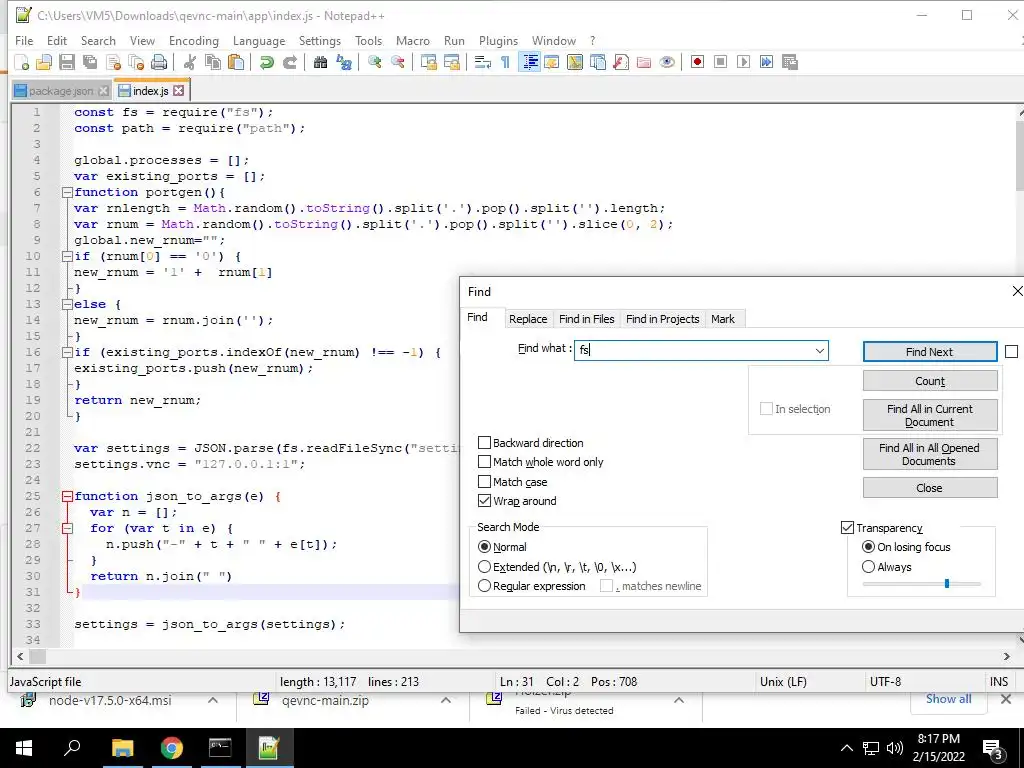Image resolution: width=1024 pixels, height=768 pixels.
Task: Open the Find what history dropdown
Action: [x=820, y=351]
